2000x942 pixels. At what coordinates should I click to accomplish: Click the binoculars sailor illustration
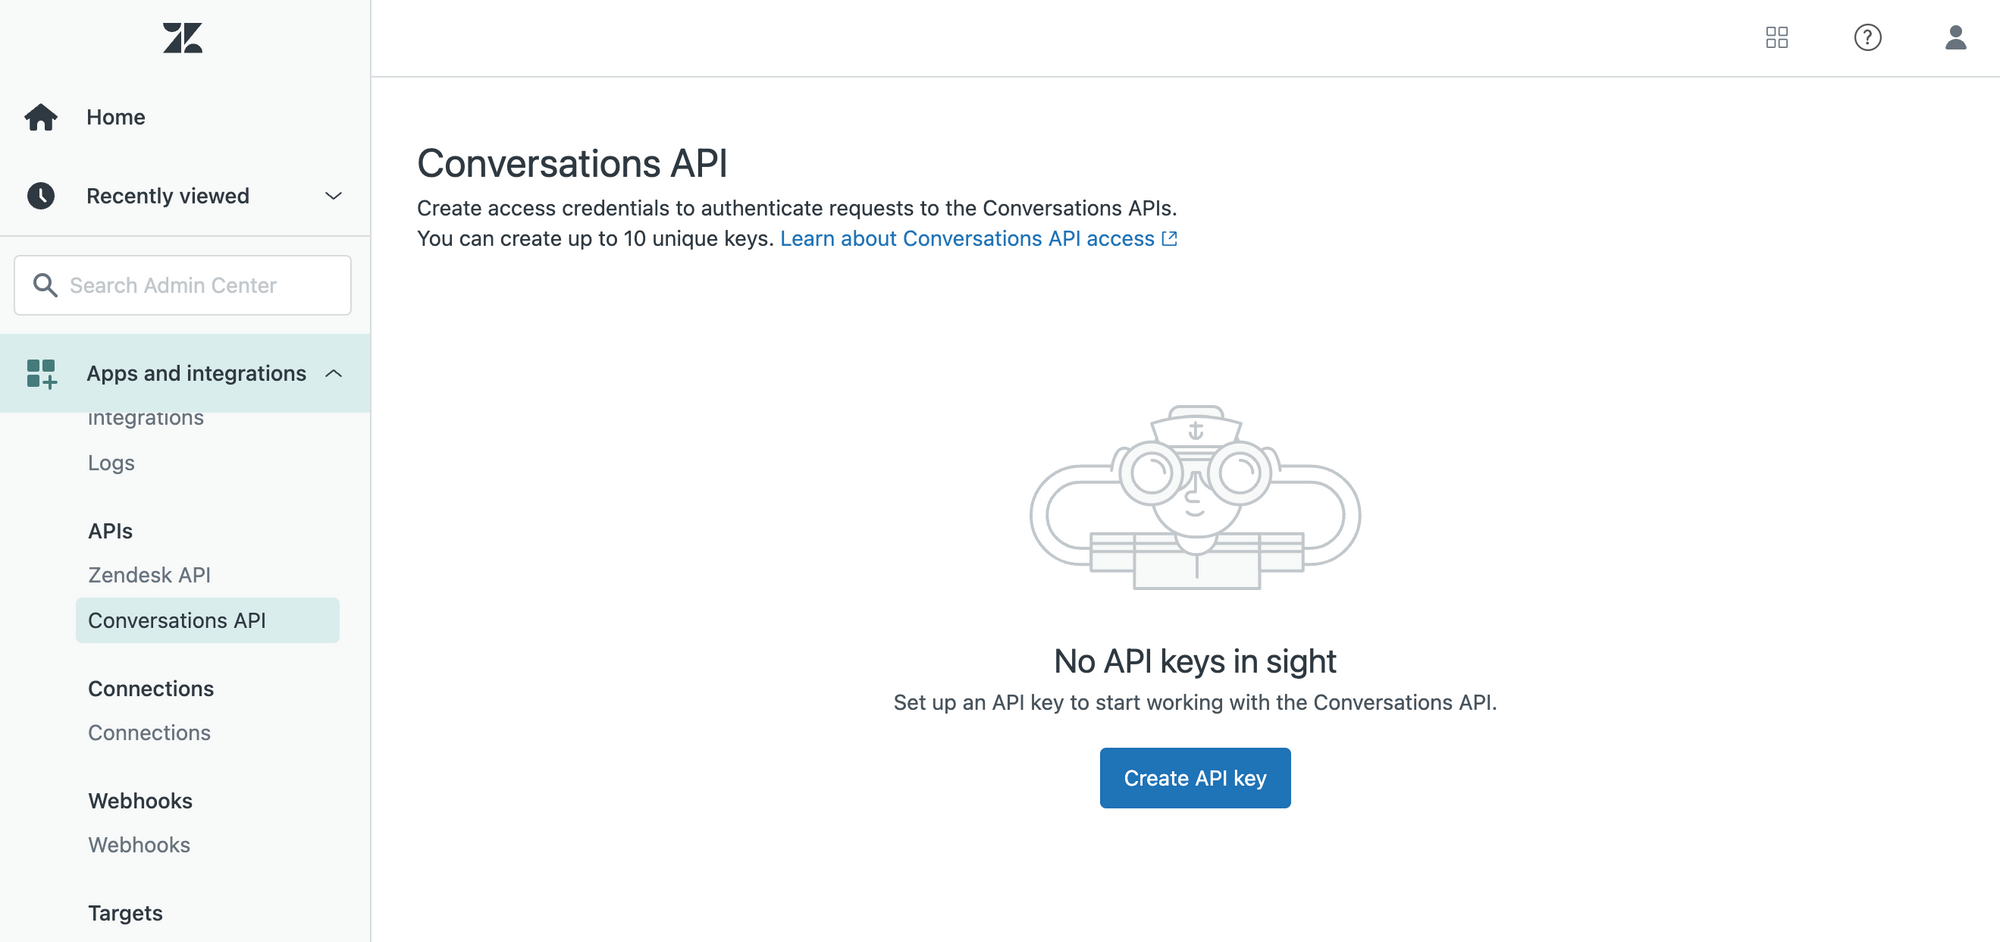pyautogui.click(x=1195, y=497)
